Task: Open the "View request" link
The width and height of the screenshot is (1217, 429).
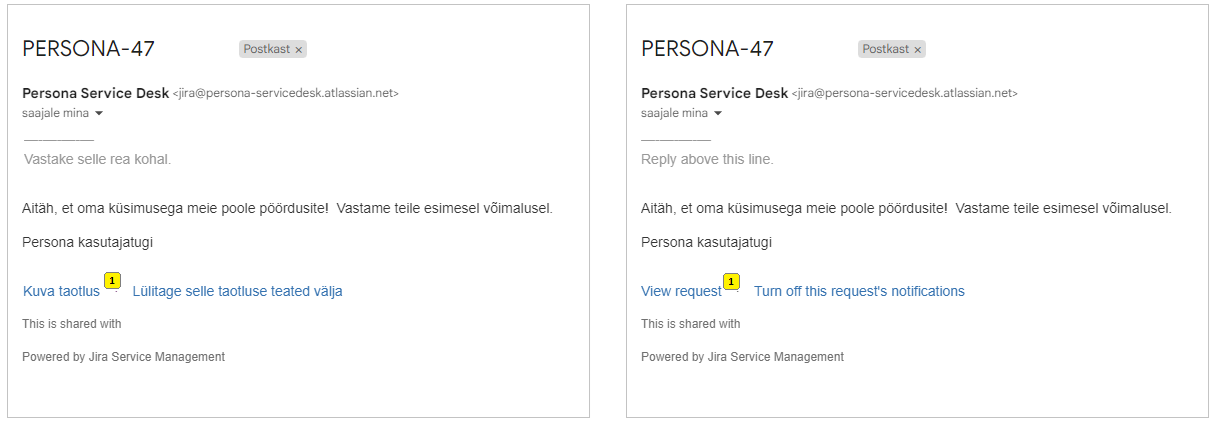Action: [x=681, y=291]
